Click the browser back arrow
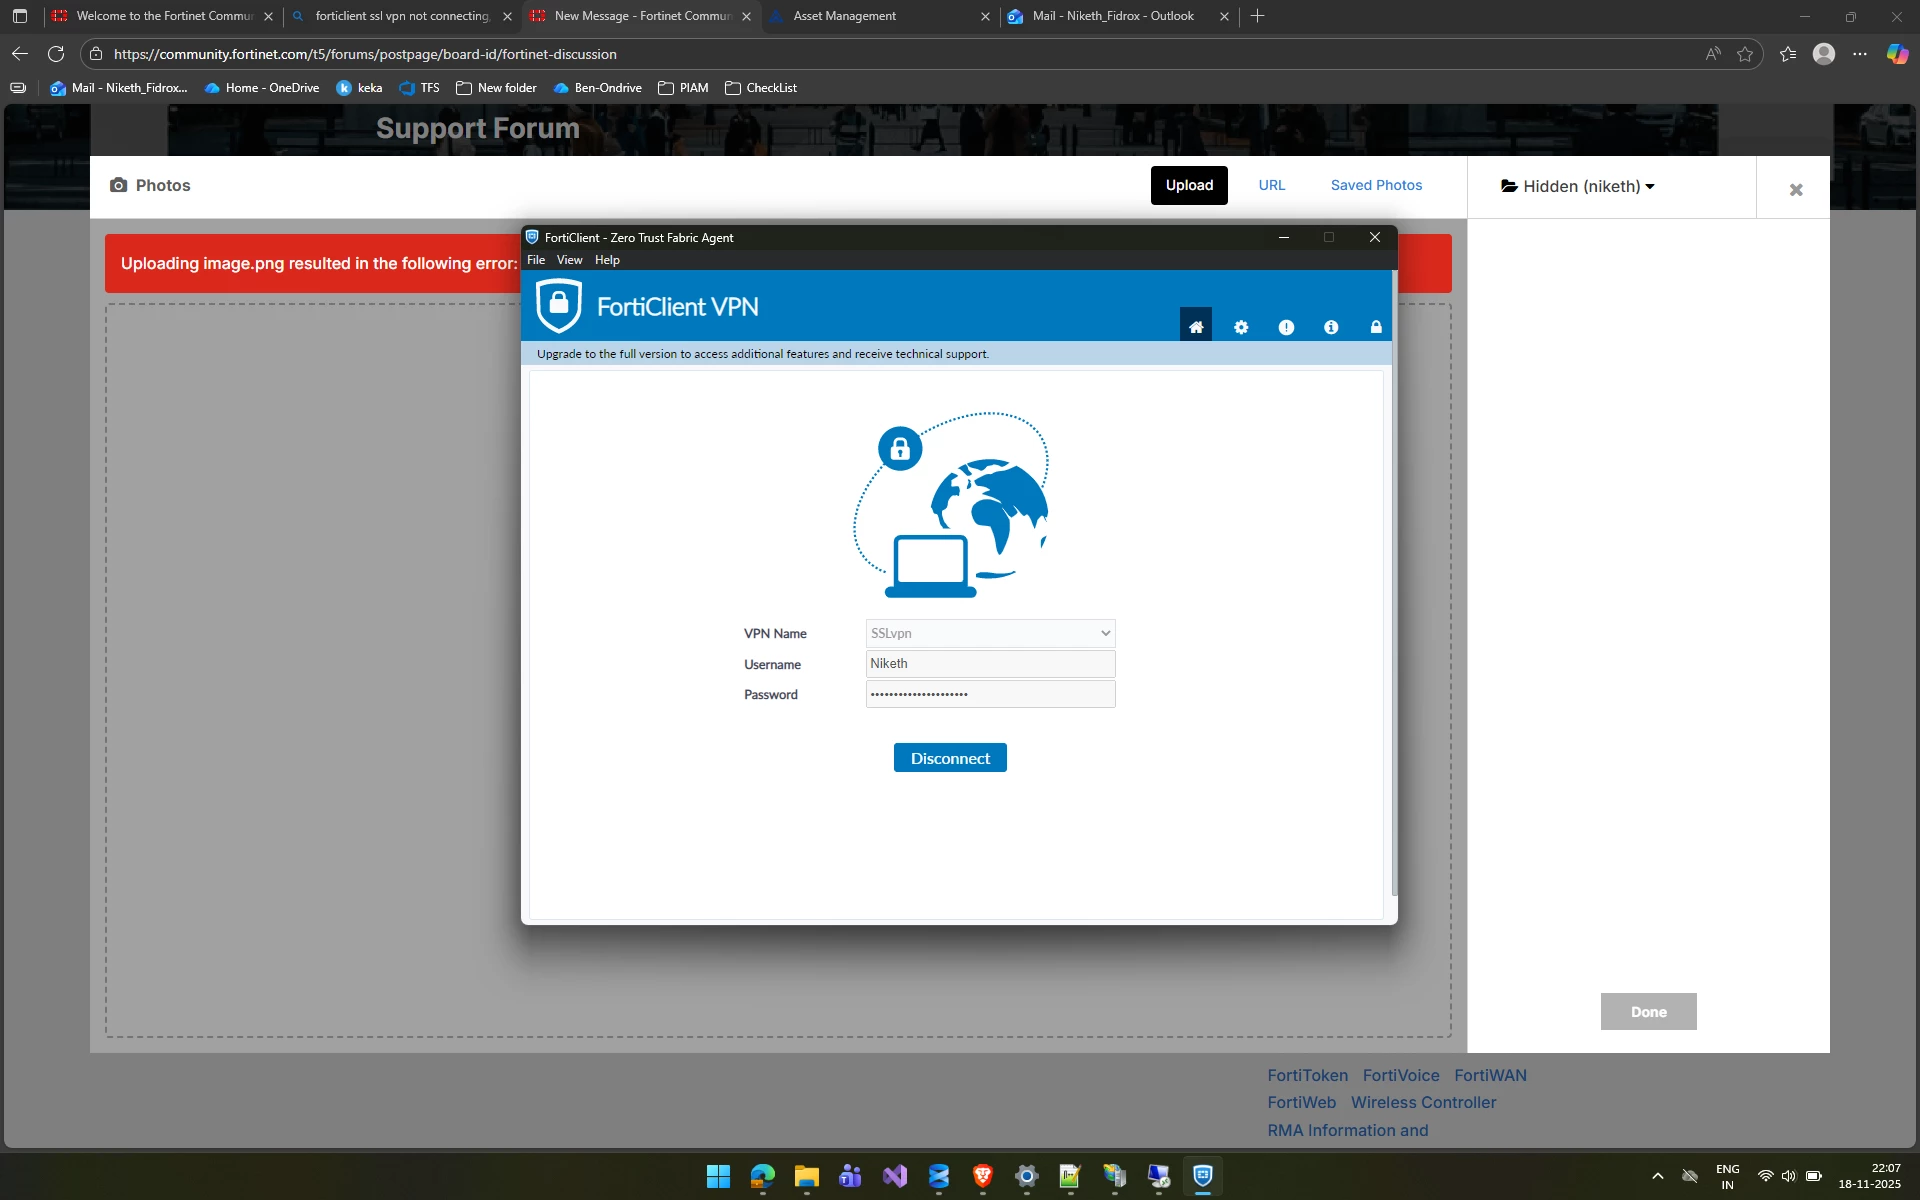Image resolution: width=1920 pixels, height=1200 pixels. (20, 54)
